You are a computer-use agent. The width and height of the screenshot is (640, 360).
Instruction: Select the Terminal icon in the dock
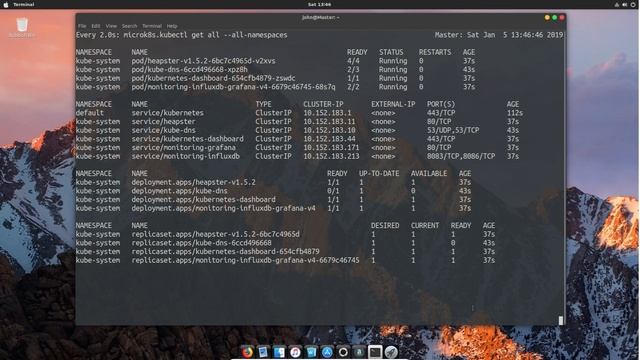pos(375,352)
